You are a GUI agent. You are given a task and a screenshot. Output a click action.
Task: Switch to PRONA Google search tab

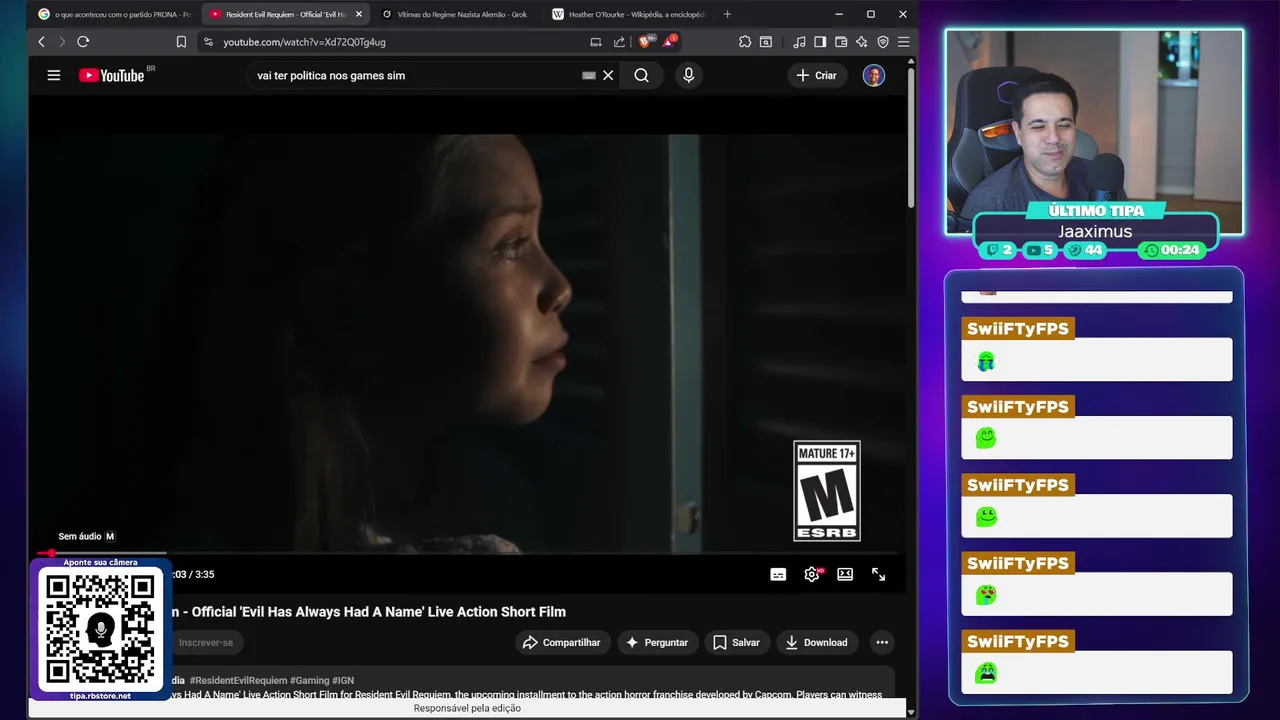114,14
